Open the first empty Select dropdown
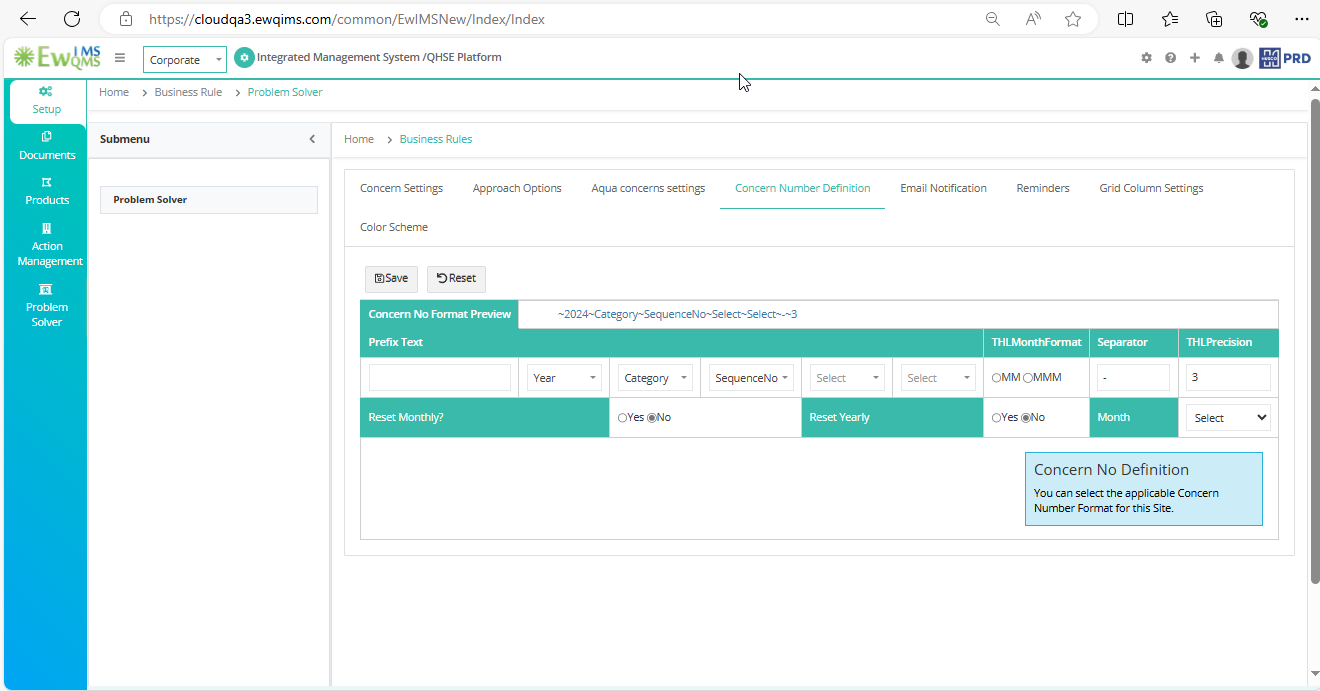Viewport: 1320px width, 691px height. coord(847,378)
